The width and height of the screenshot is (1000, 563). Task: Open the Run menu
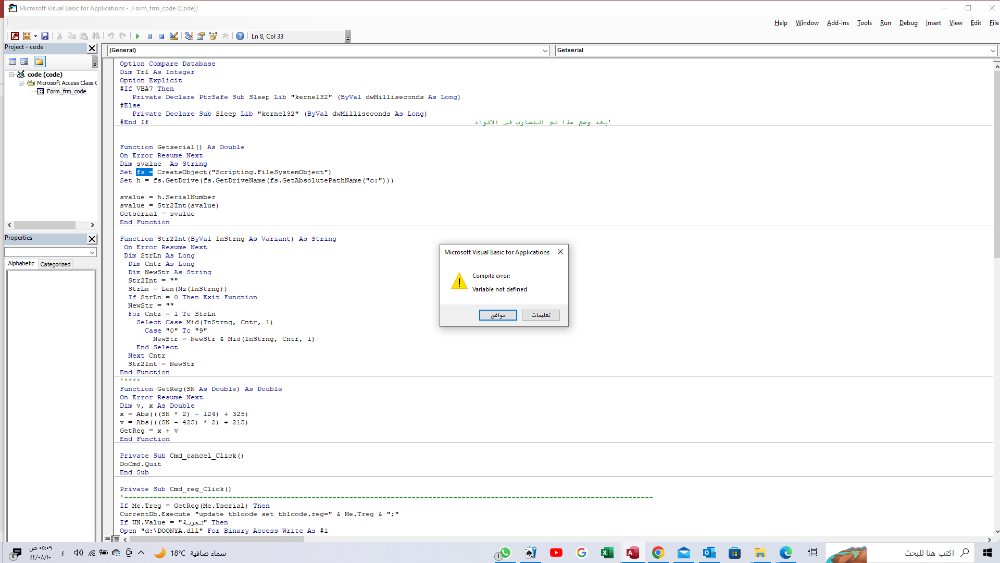tap(885, 23)
